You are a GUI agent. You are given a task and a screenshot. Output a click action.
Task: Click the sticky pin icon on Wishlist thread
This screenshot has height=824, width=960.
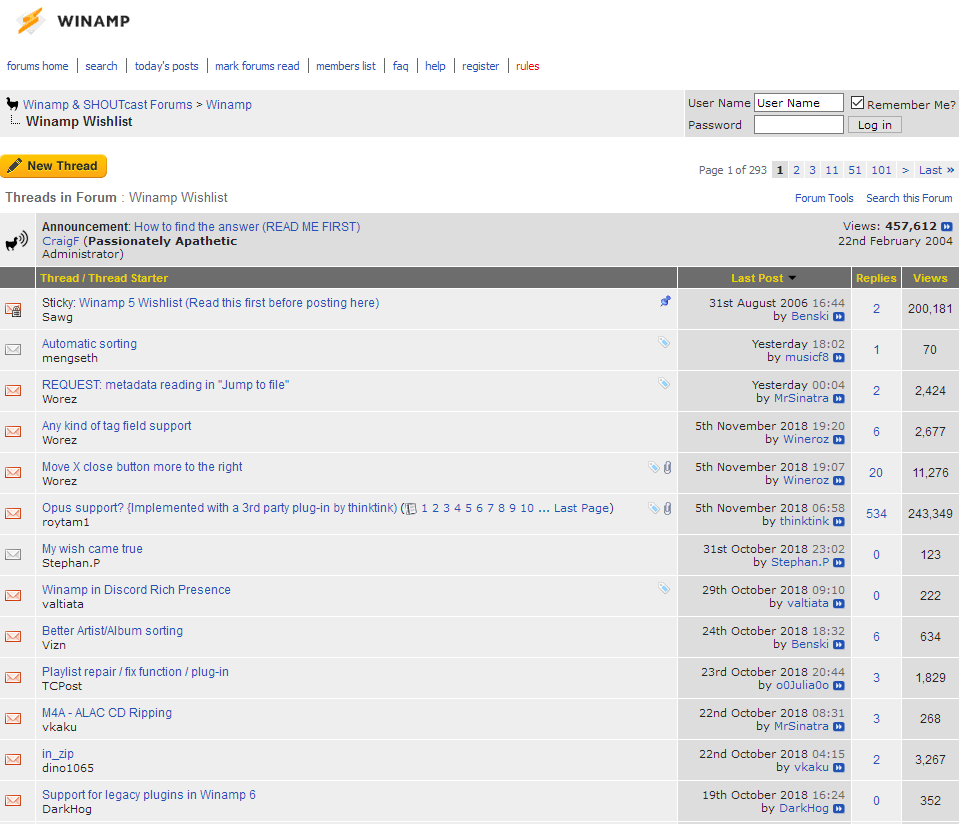666,301
